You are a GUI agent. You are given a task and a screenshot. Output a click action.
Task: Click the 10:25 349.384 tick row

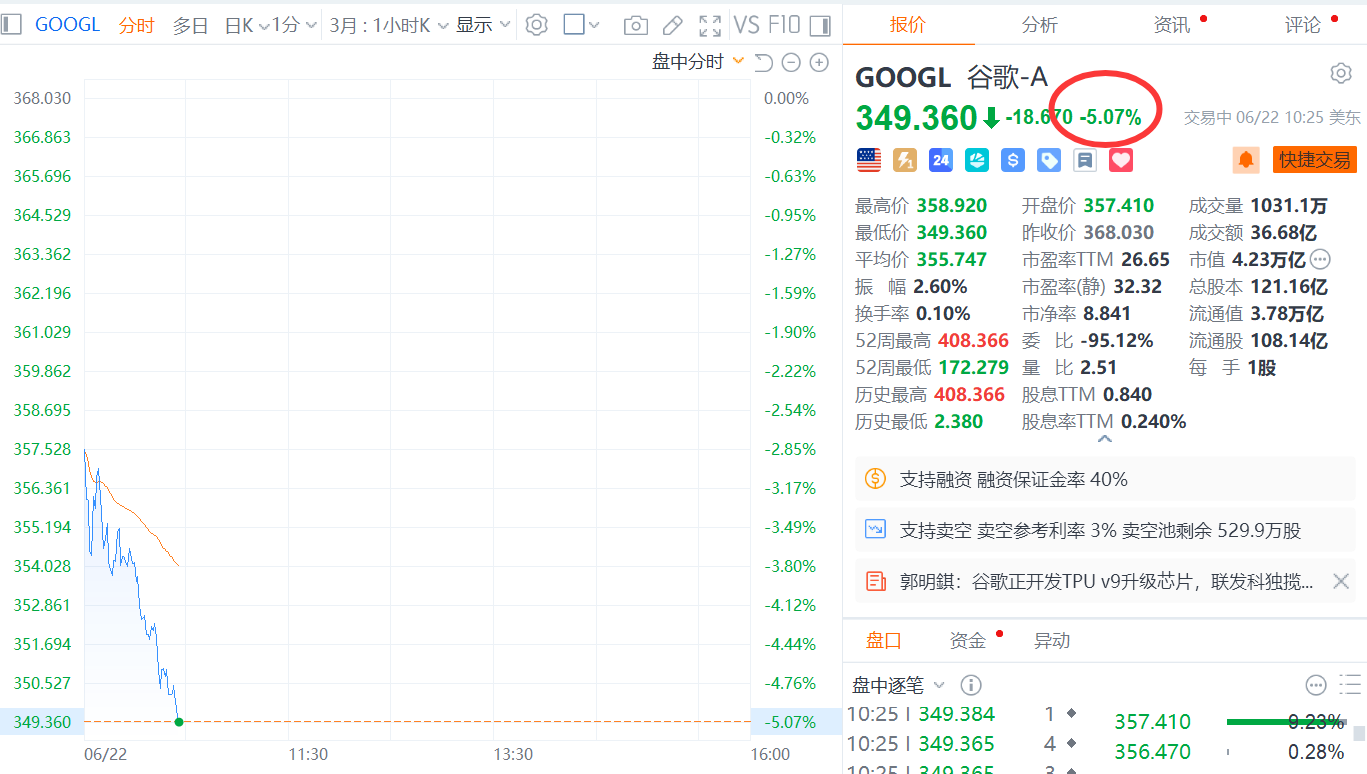click(x=964, y=714)
